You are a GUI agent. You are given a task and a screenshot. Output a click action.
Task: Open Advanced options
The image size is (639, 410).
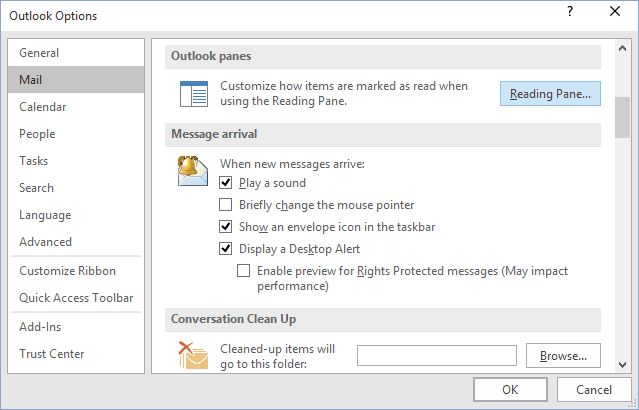point(76,242)
